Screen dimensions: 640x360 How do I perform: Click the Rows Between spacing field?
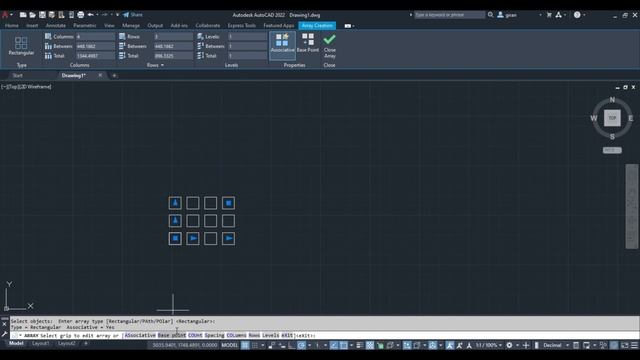tap(173, 46)
